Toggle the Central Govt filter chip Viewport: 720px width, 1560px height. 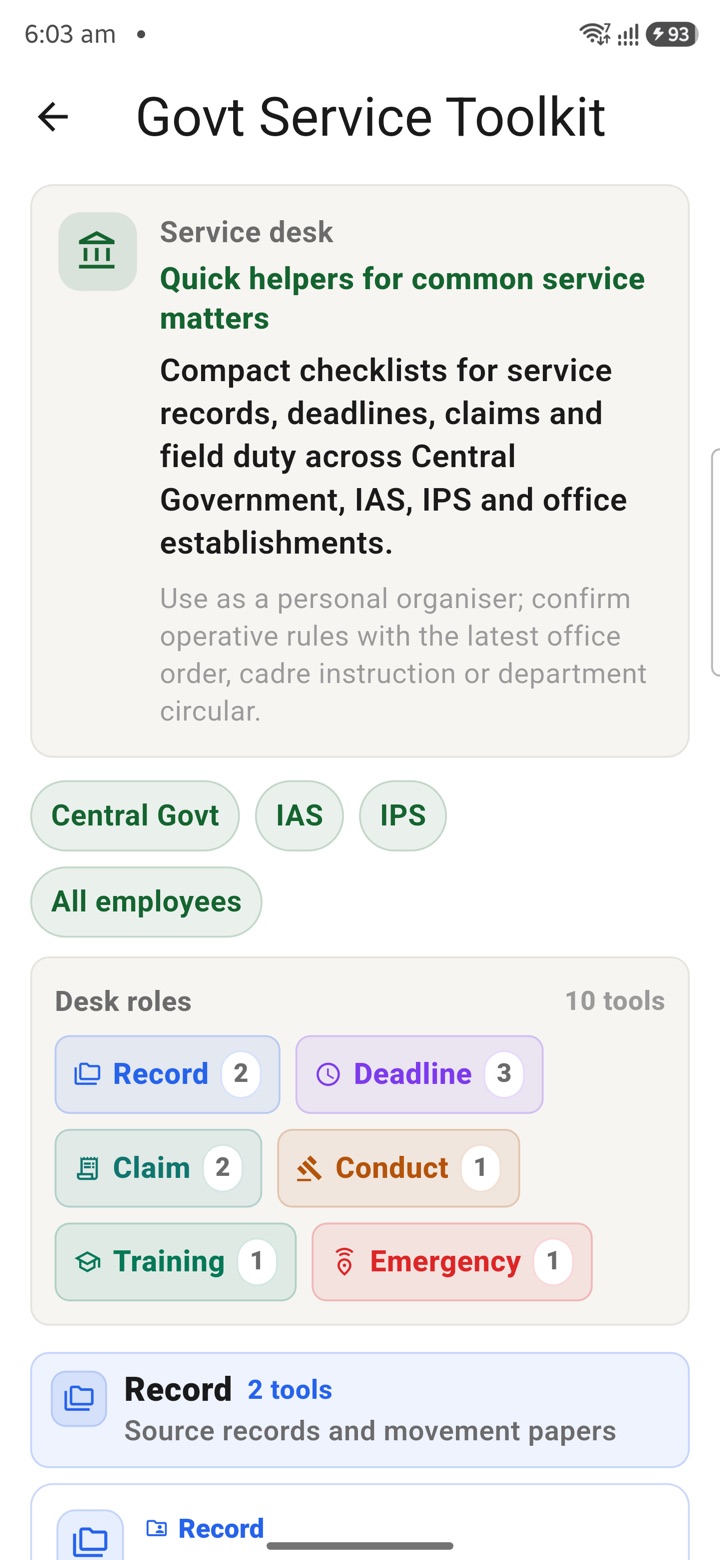point(135,815)
